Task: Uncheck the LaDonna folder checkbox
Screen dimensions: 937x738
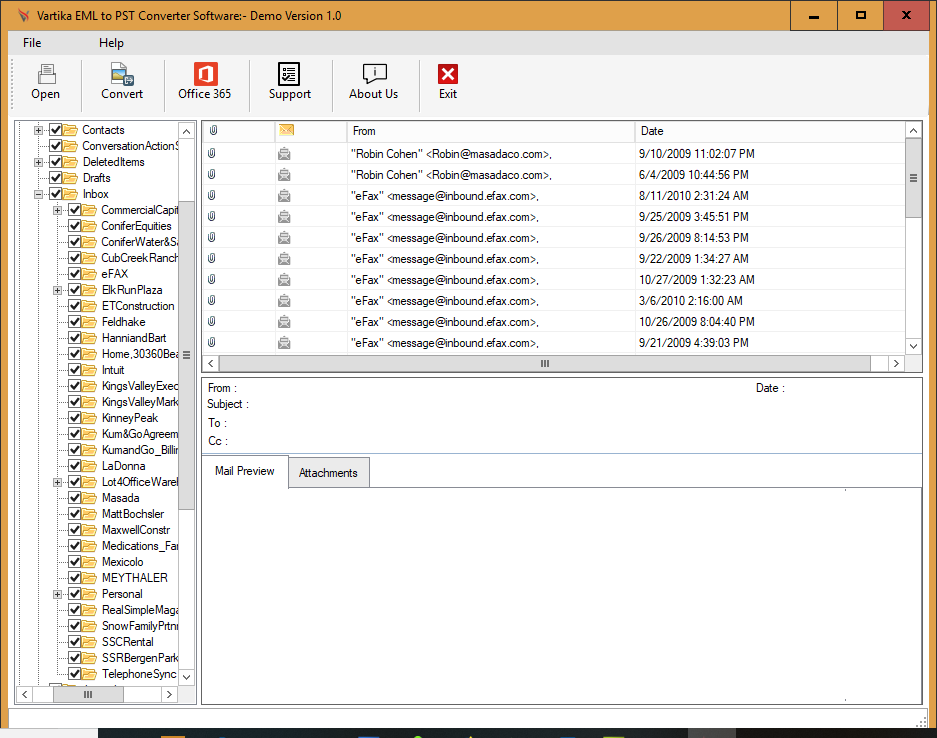Action: pyautogui.click(x=75, y=466)
